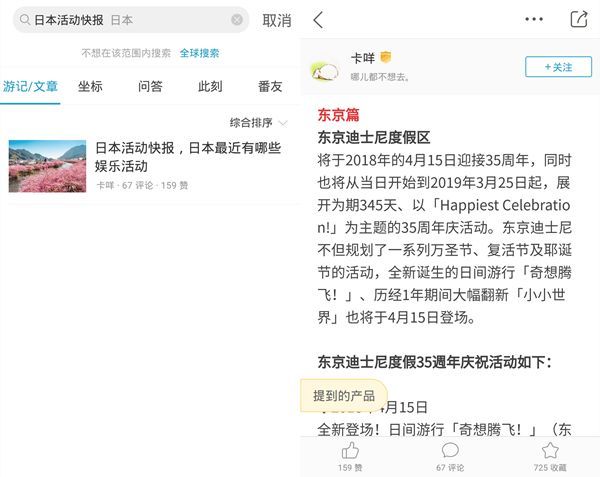Screen dimensions: 600x477
Task: Tap the share icon
Action: (578, 20)
